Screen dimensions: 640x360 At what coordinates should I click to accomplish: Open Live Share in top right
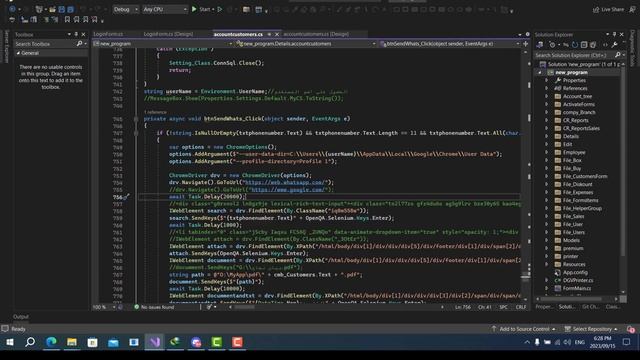pyautogui.click(x=608, y=9)
